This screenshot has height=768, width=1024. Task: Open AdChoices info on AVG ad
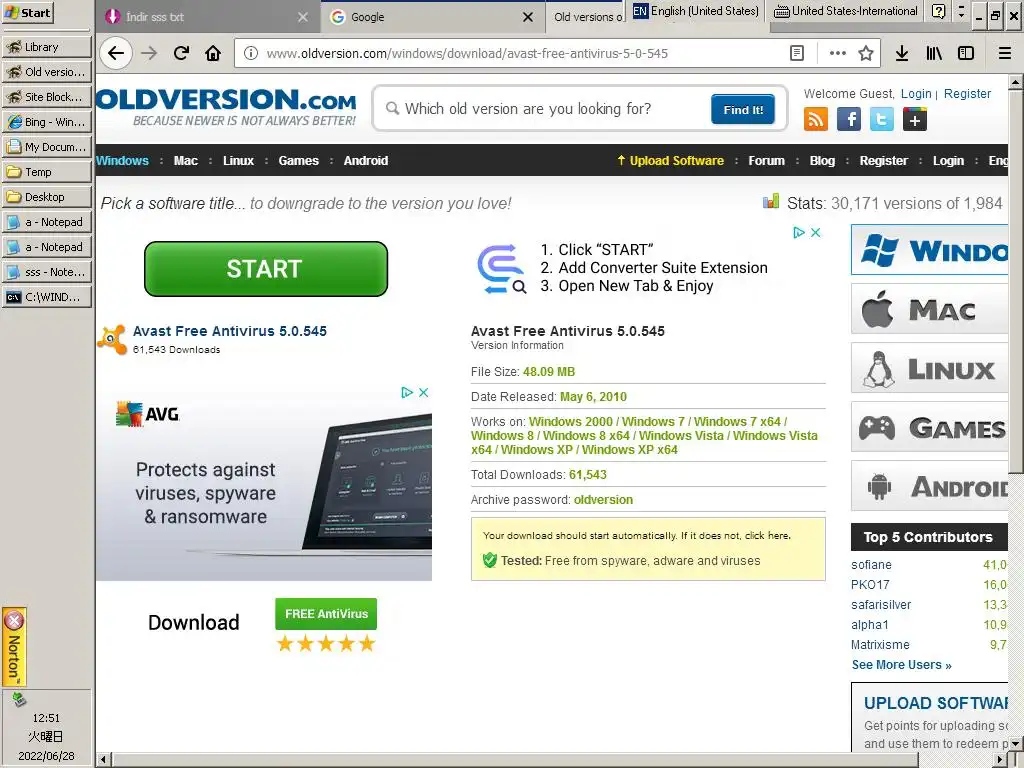point(407,392)
